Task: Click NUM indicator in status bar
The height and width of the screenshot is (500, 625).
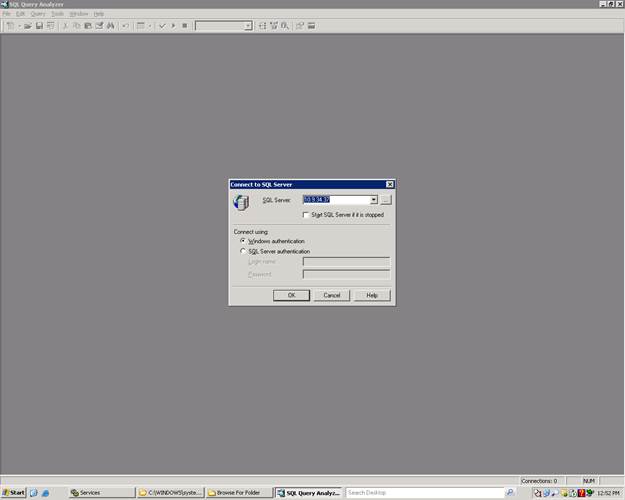Action: coord(589,481)
